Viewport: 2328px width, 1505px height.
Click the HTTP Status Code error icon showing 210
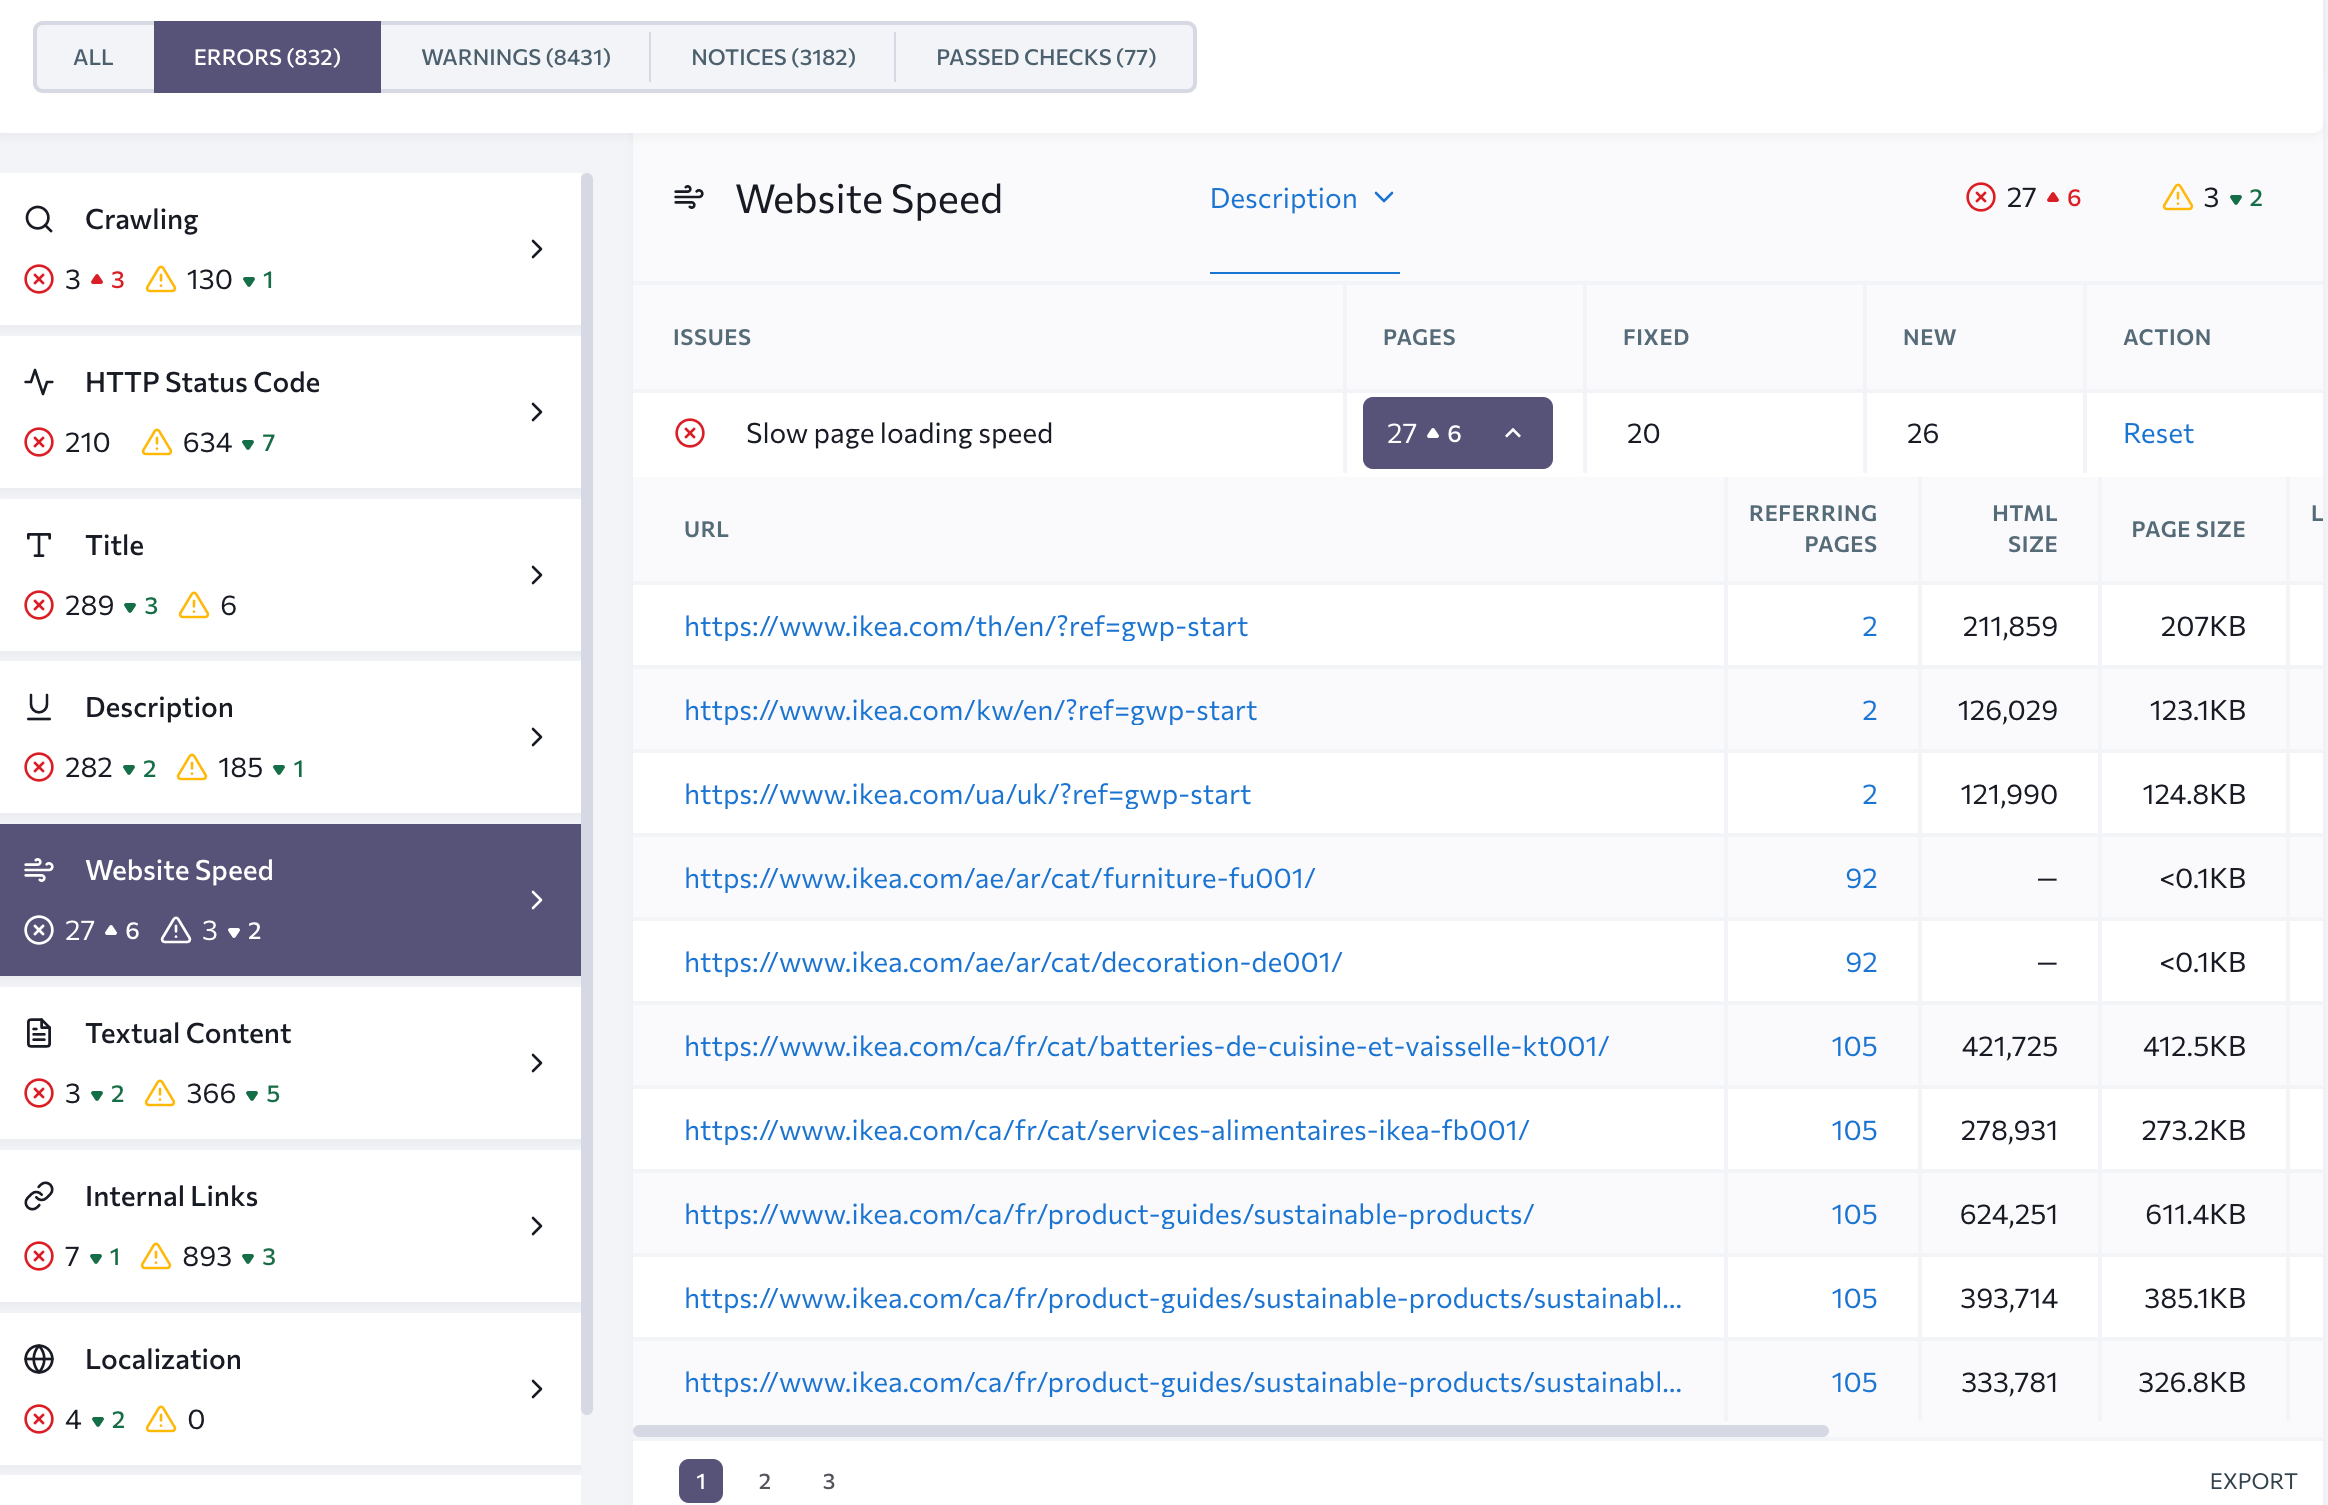click(x=39, y=442)
